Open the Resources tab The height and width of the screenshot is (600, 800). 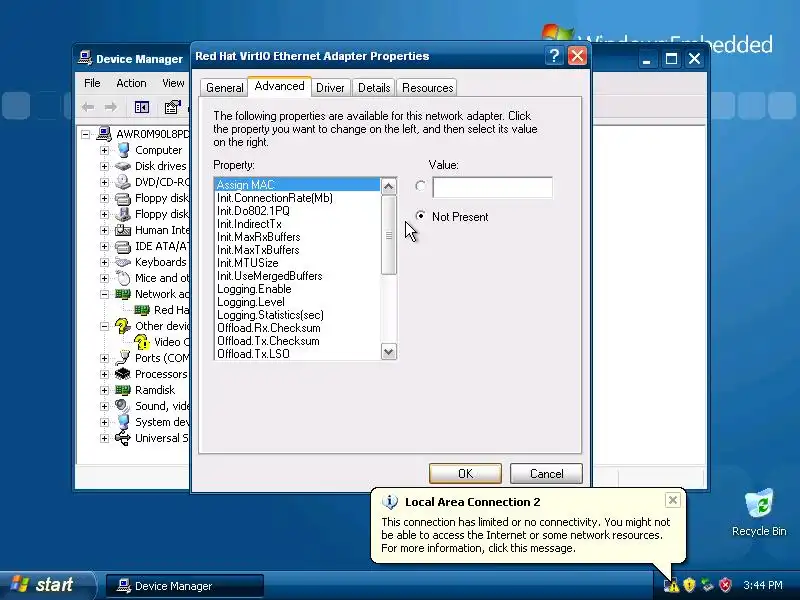(x=428, y=88)
